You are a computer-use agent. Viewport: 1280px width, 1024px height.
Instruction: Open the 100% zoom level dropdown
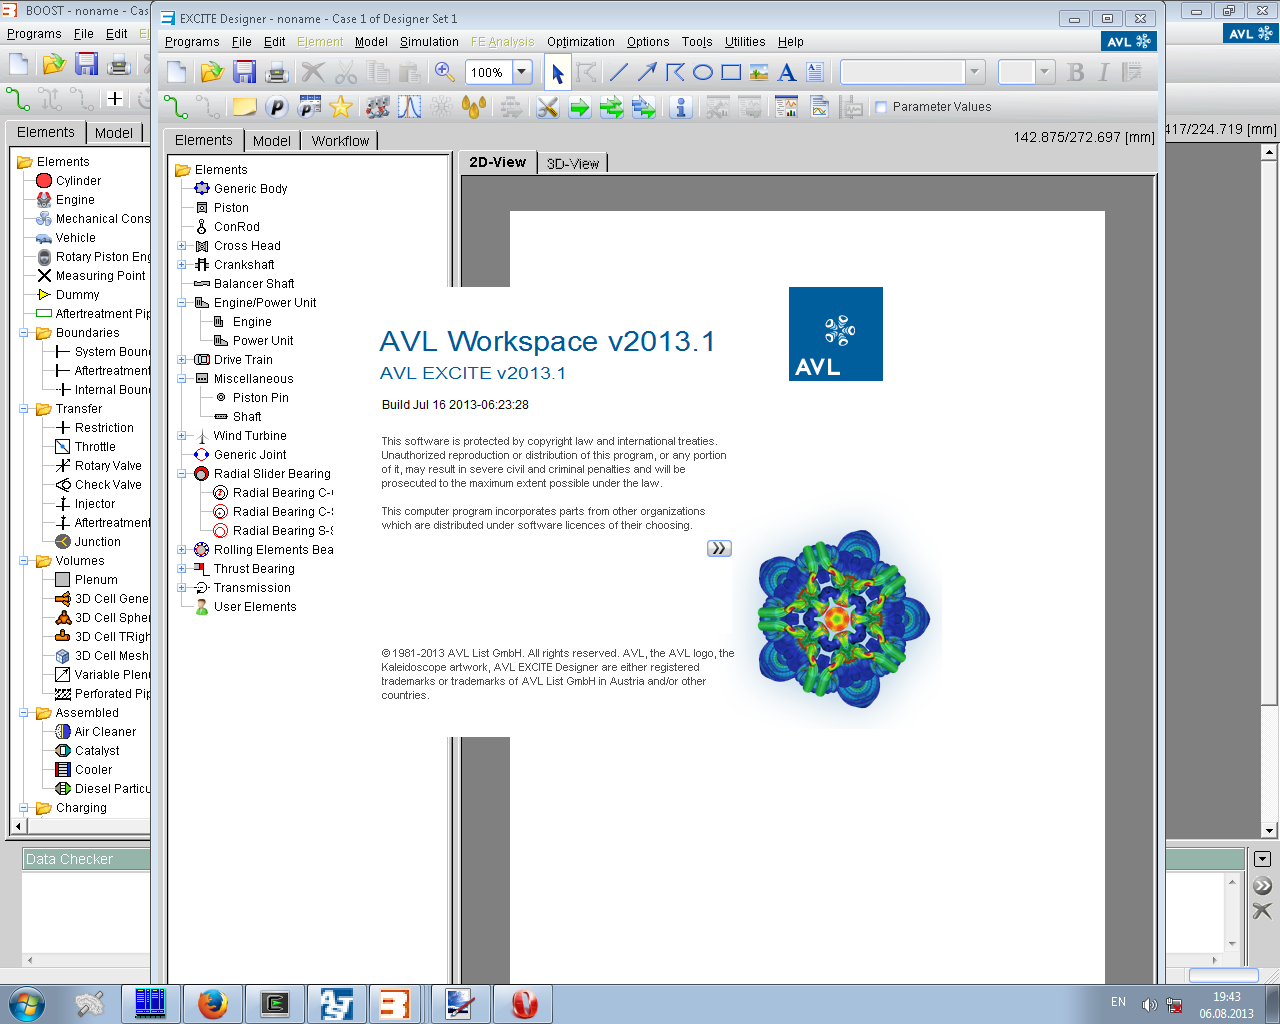point(521,72)
